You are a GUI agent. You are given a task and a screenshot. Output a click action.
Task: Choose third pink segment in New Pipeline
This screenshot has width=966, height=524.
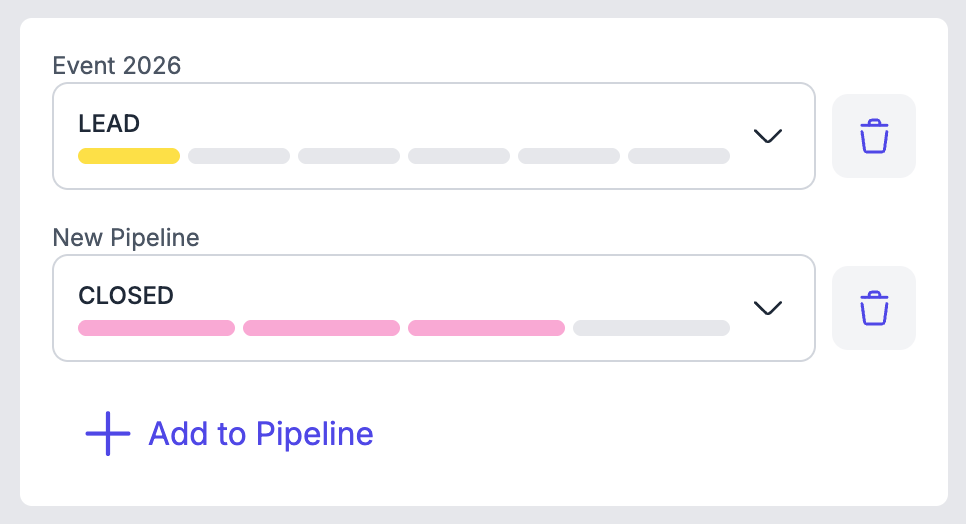click(486, 328)
